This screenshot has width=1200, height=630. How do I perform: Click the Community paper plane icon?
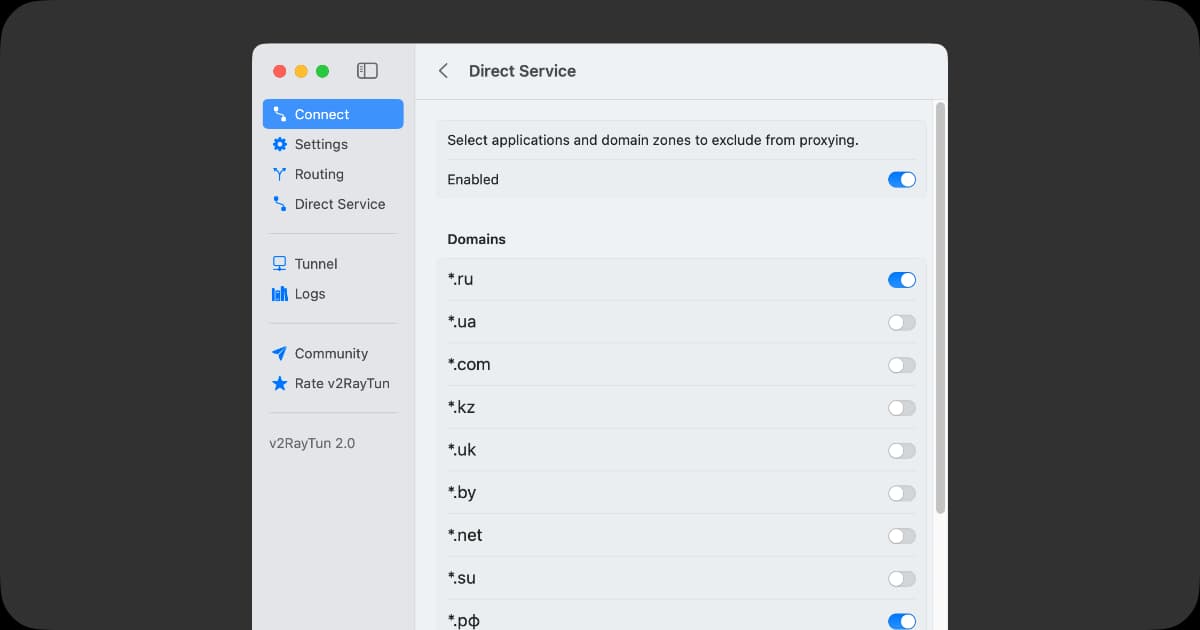pyautogui.click(x=280, y=354)
